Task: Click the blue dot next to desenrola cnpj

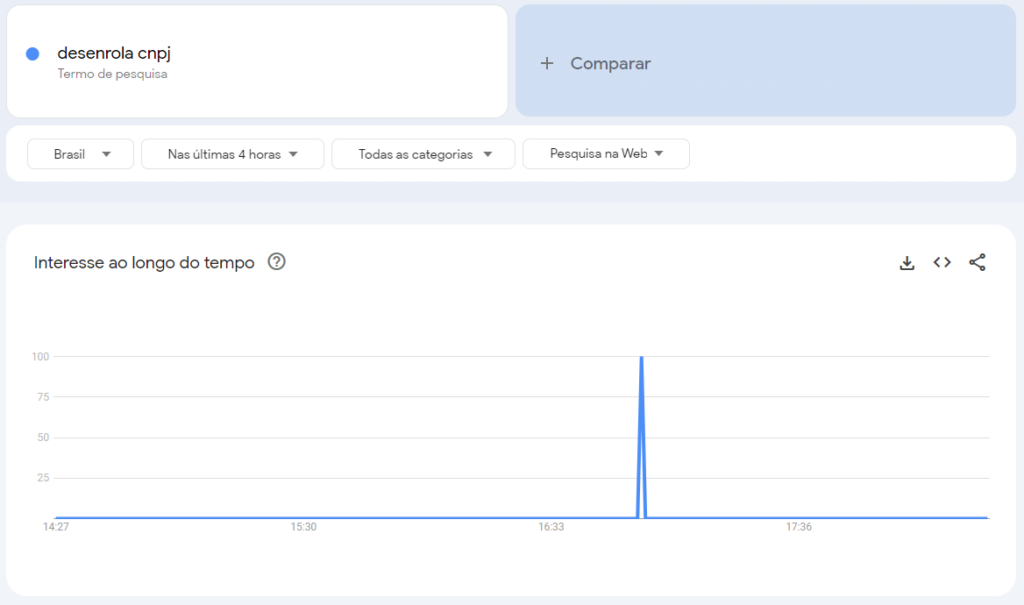Action: pyautogui.click(x=32, y=54)
